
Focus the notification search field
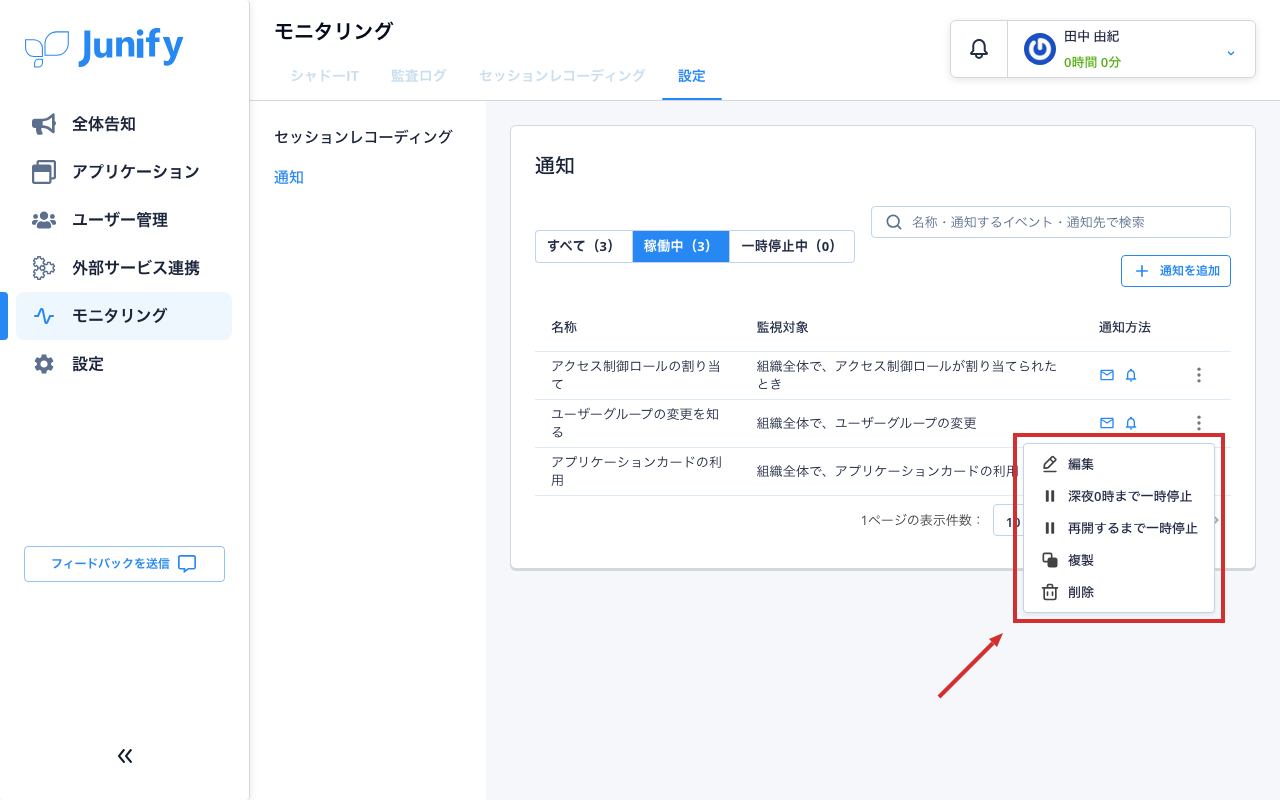1051,222
